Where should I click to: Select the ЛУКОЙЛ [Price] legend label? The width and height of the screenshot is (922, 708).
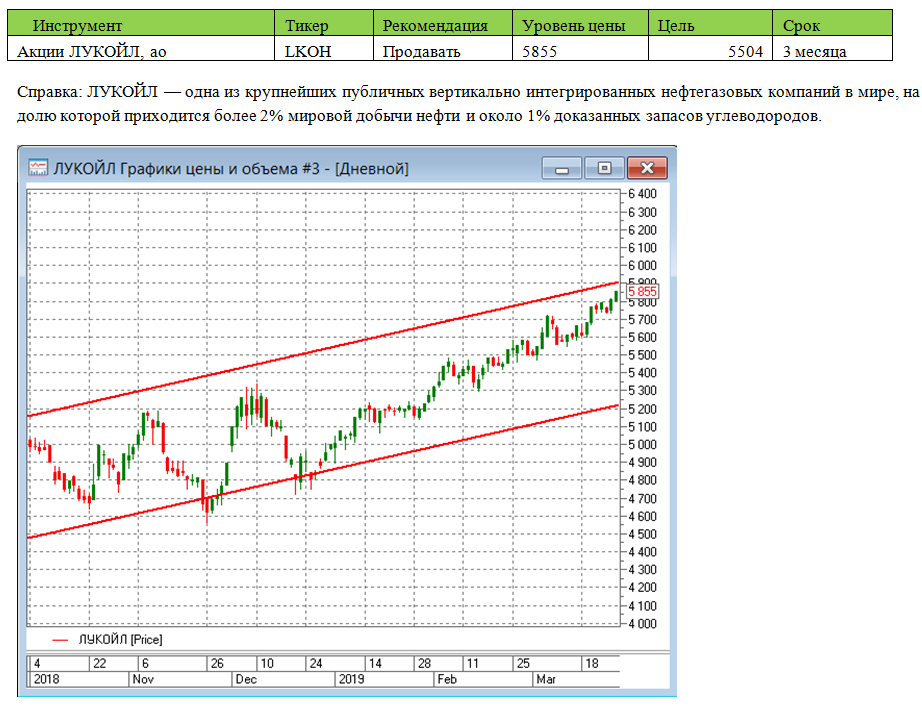pos(120,639)
